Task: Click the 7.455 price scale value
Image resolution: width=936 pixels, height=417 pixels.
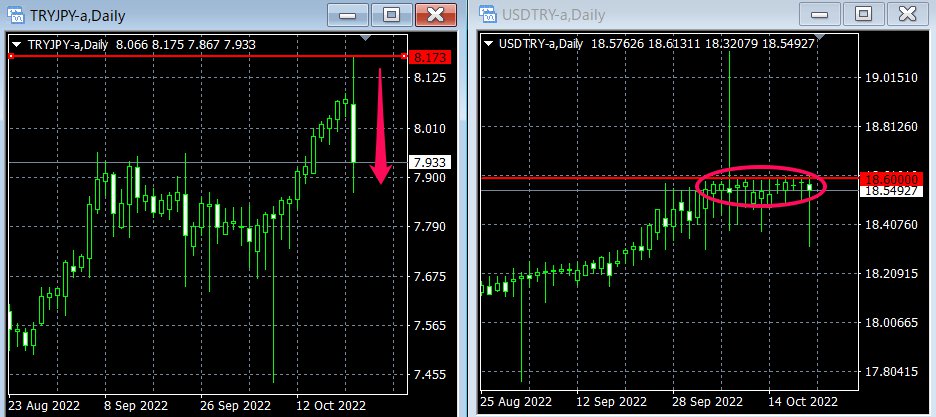Action: click(x=430, y=375)
